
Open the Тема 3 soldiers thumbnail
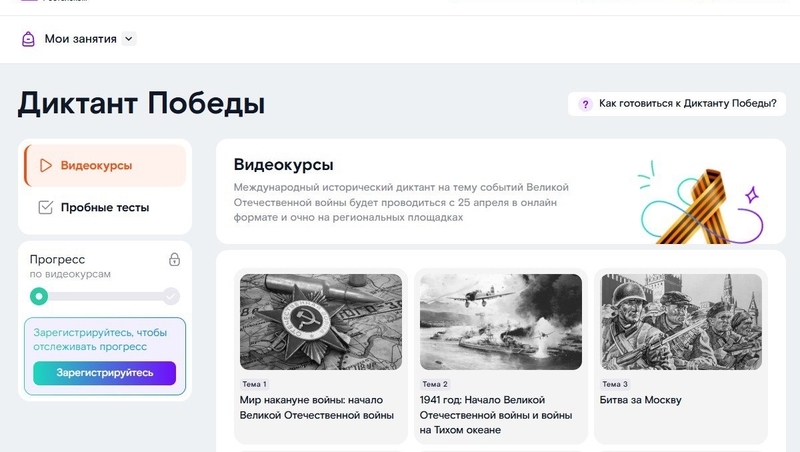[x=680, y=322]
